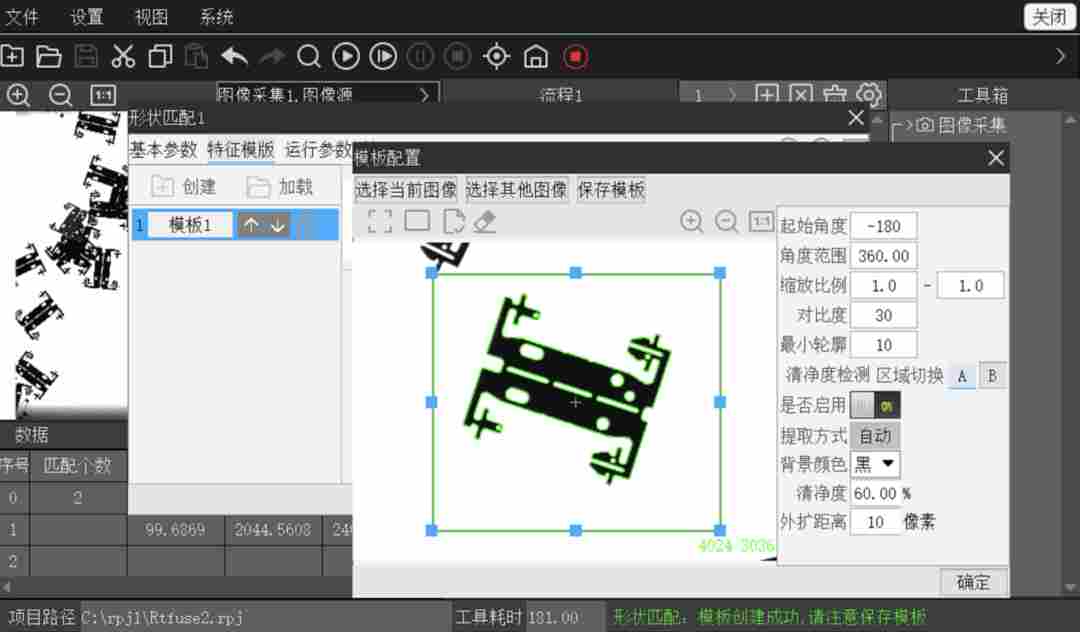Image resolution: width=1080 pixels, height=632 pixels.
Task: Click the 对比度 input field
Action: click(x=884, y=315)
